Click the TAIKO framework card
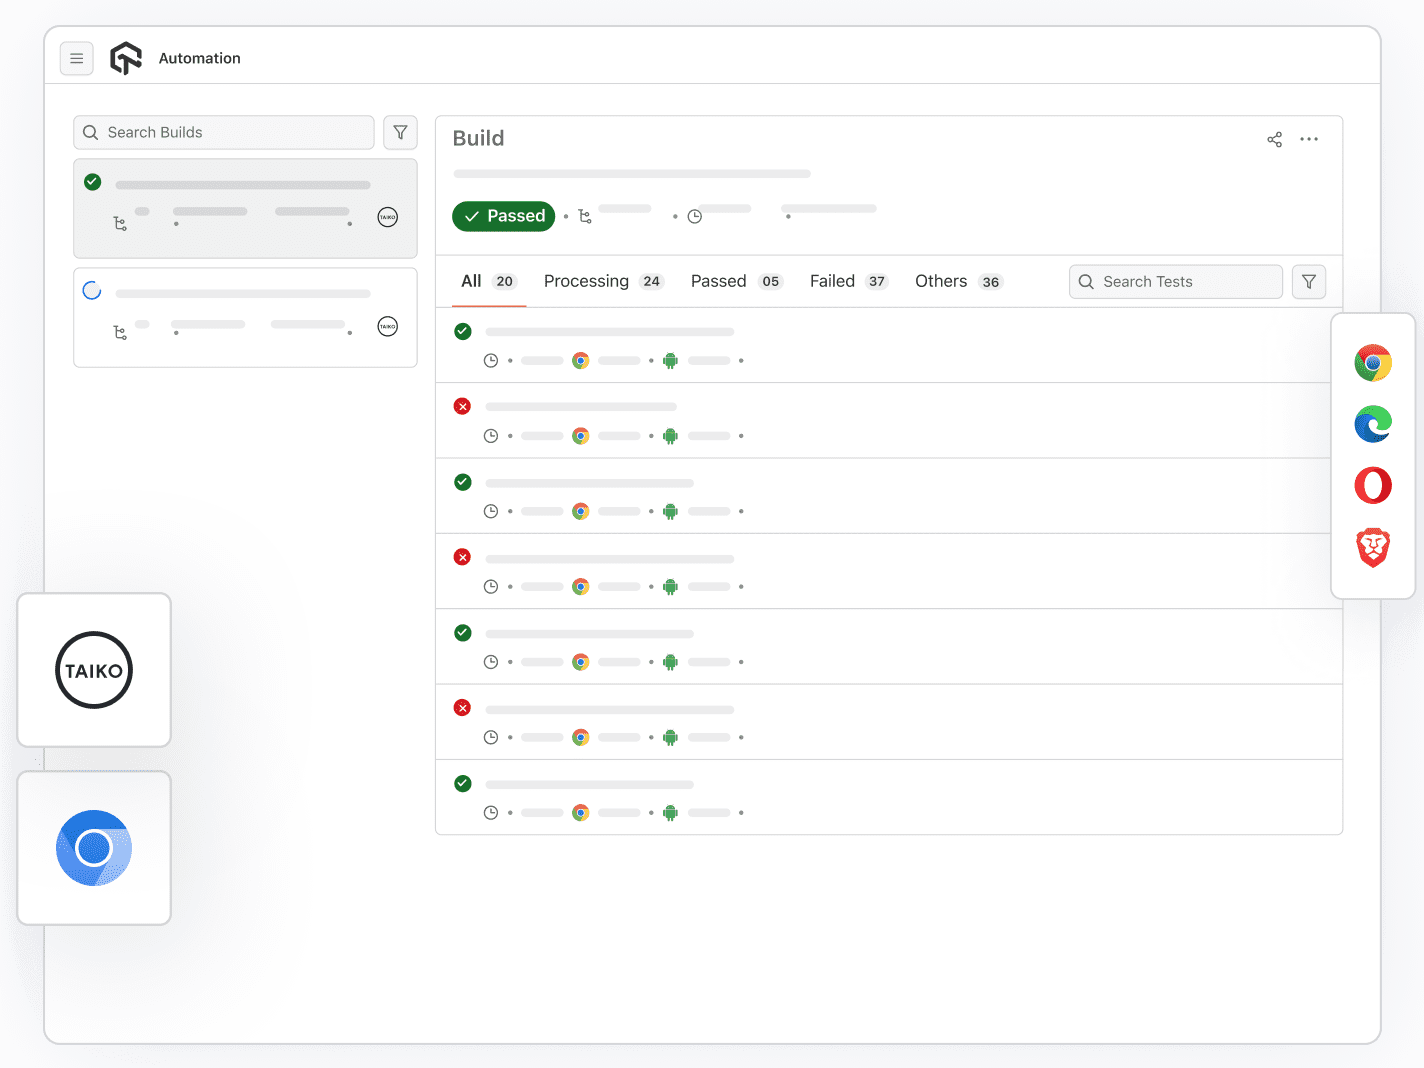1424x1068 pixels. (93, 670)
